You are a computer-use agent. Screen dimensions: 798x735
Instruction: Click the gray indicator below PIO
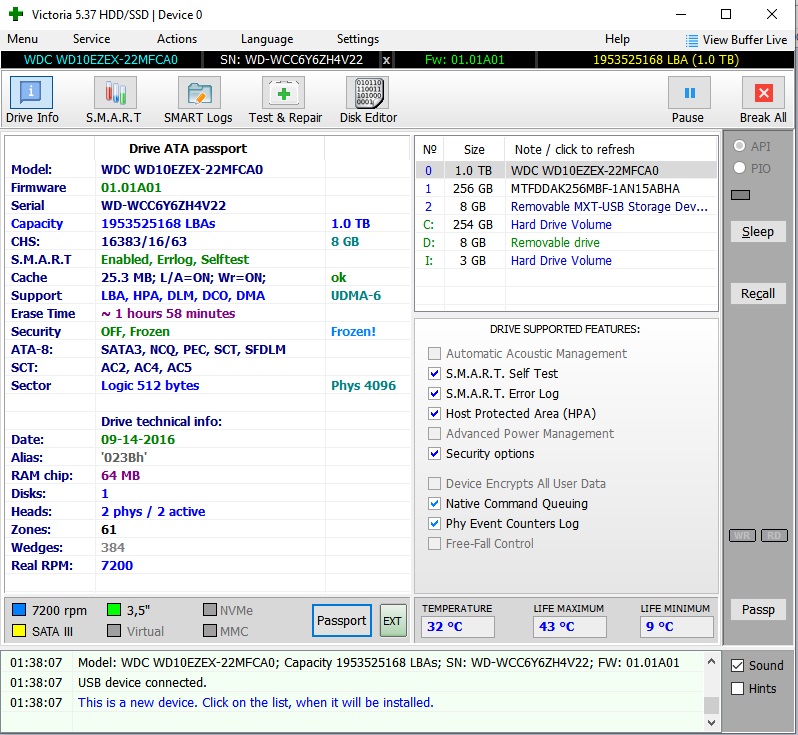740,195
